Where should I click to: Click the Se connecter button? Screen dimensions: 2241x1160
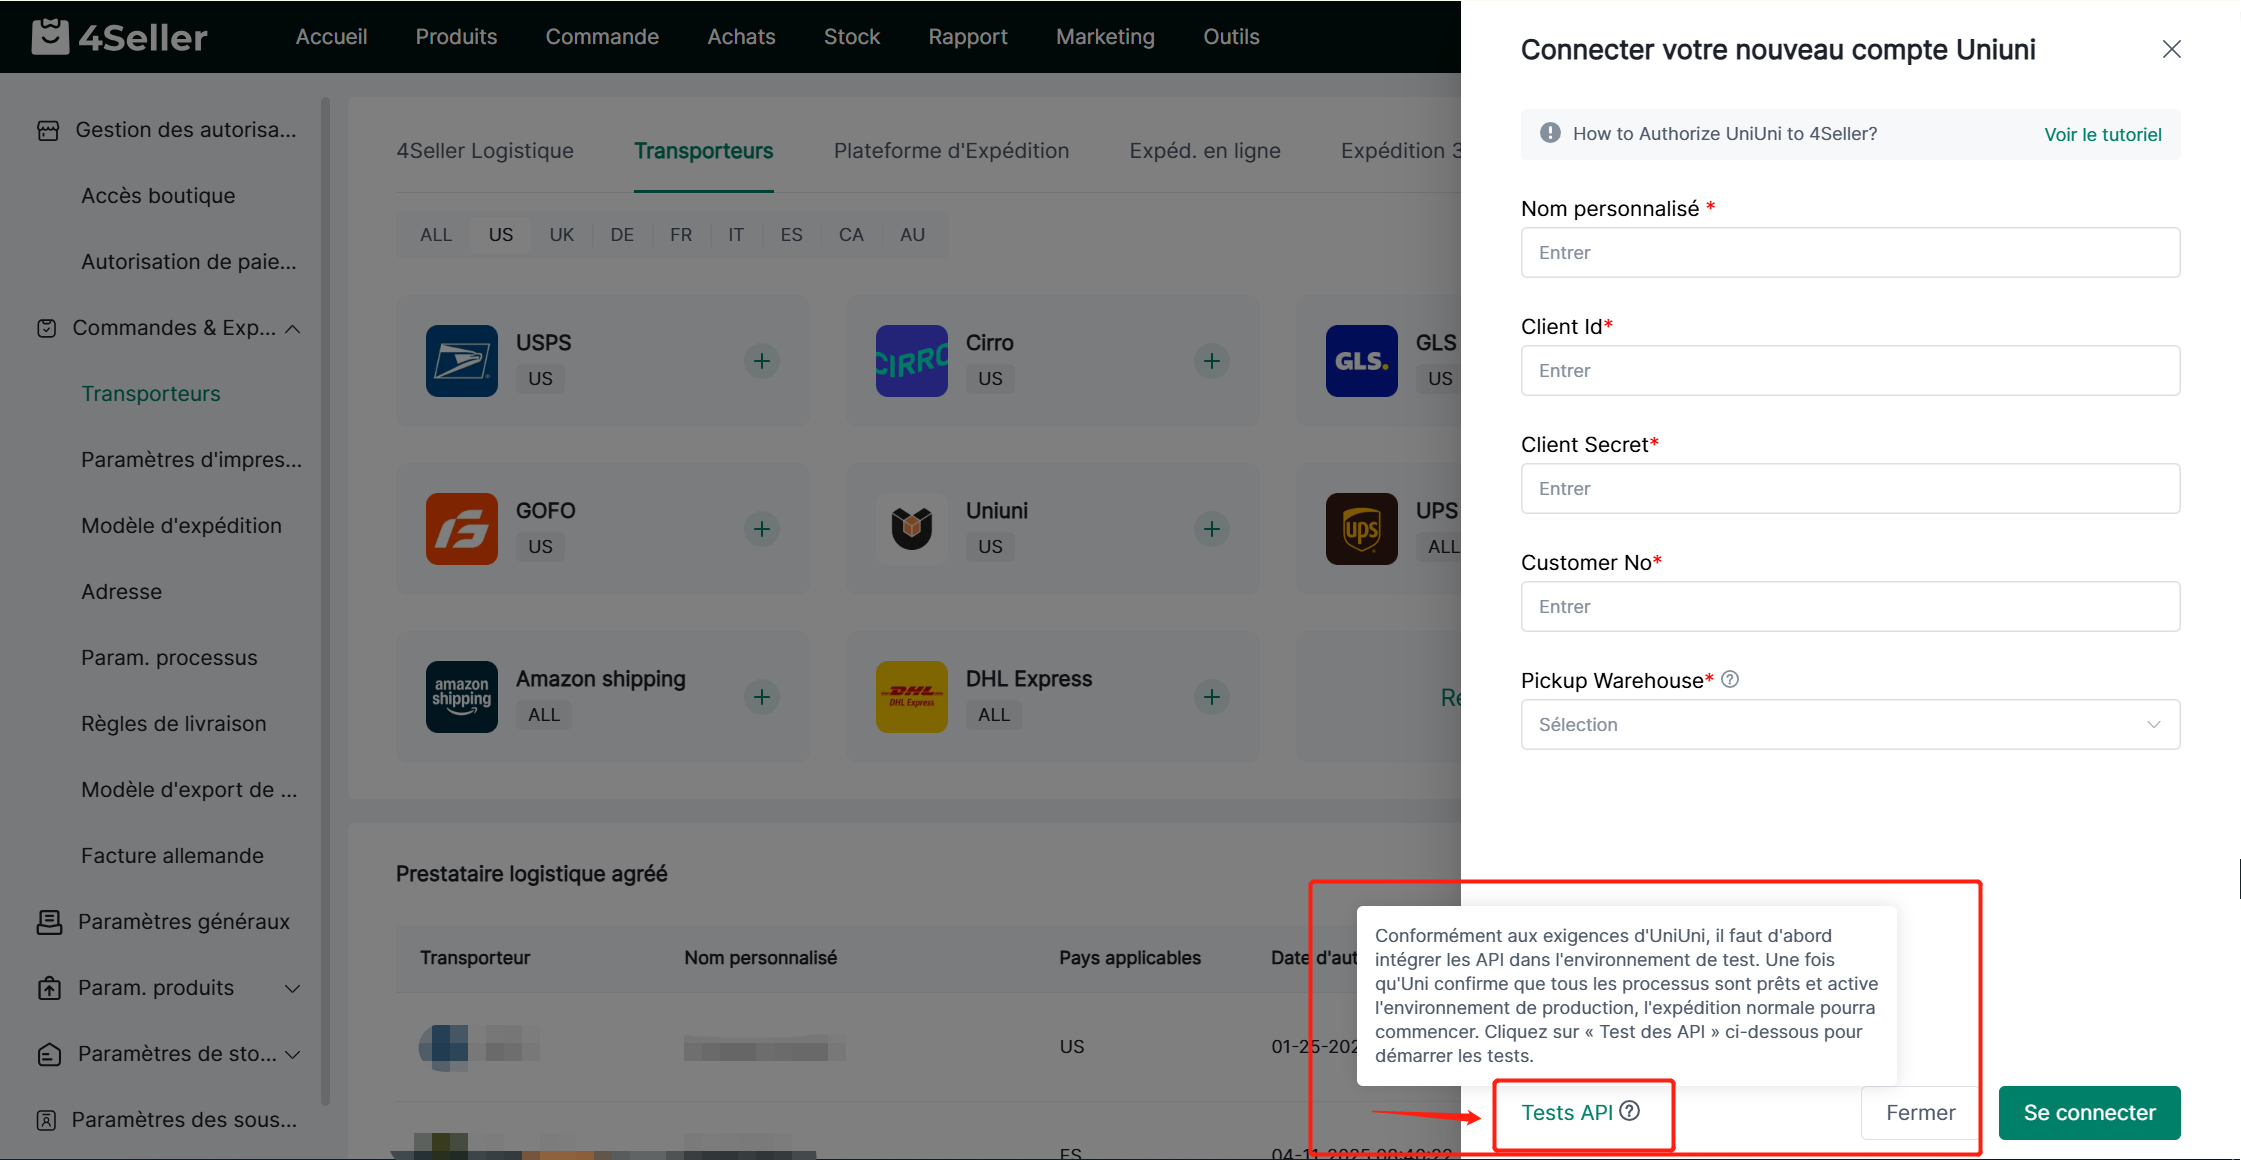[2088, 1112]
